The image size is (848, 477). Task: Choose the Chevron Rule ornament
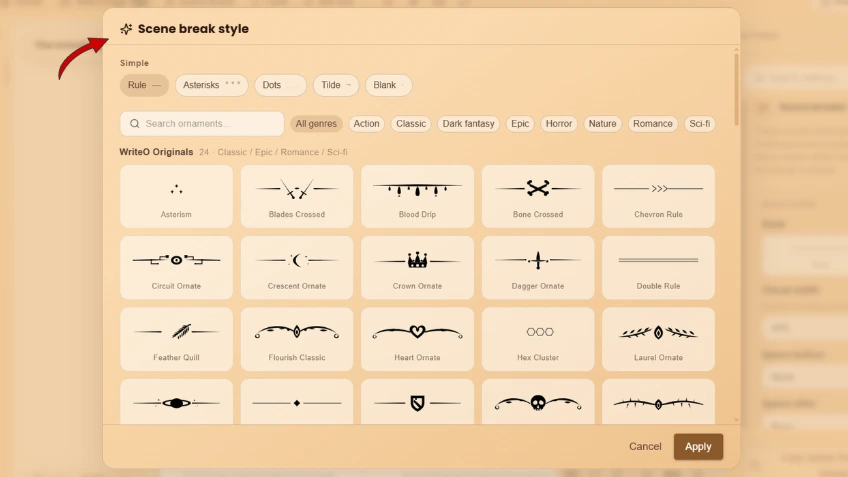[x=658, y=196]
